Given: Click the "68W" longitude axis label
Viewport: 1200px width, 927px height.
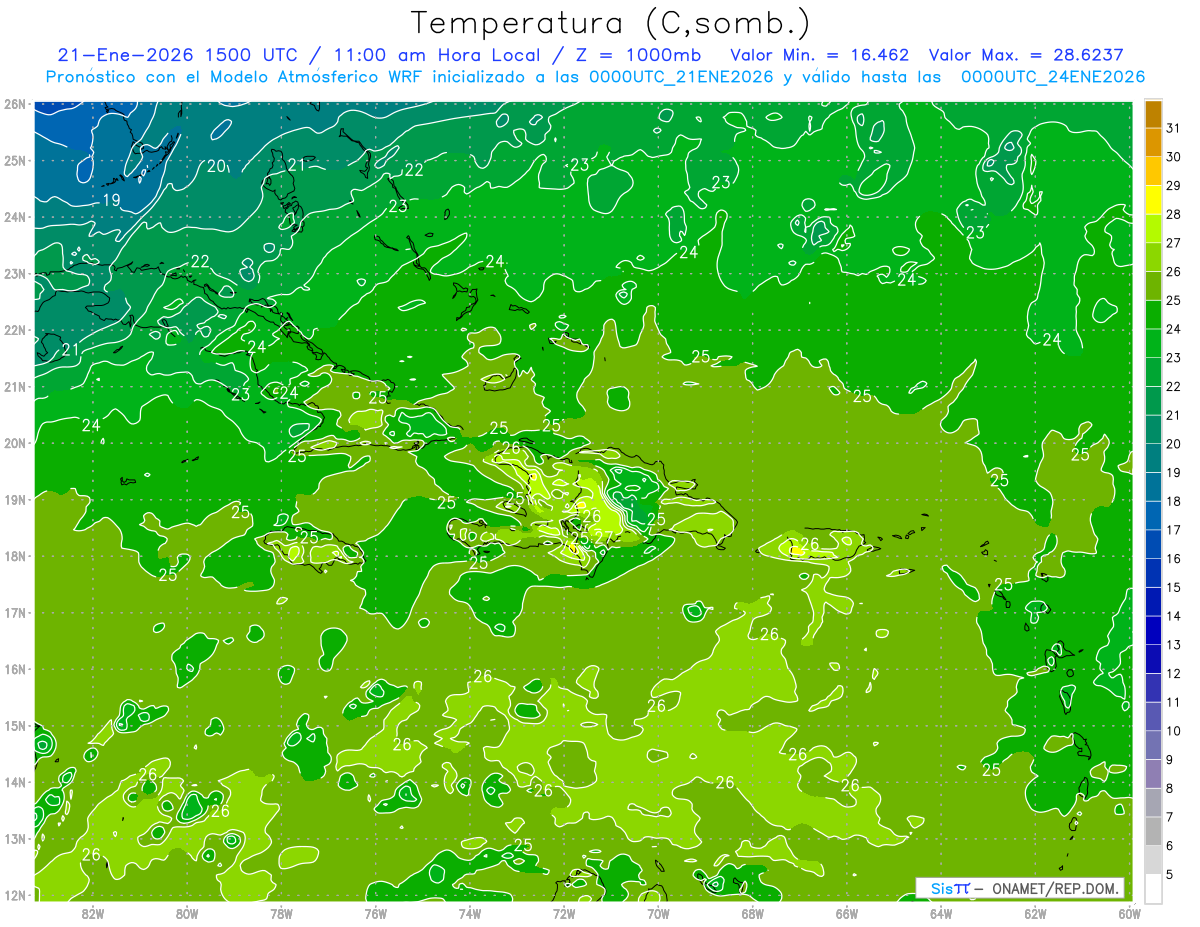Looking at the screenshot, I should pyautogui.click(x=752, y=913).
